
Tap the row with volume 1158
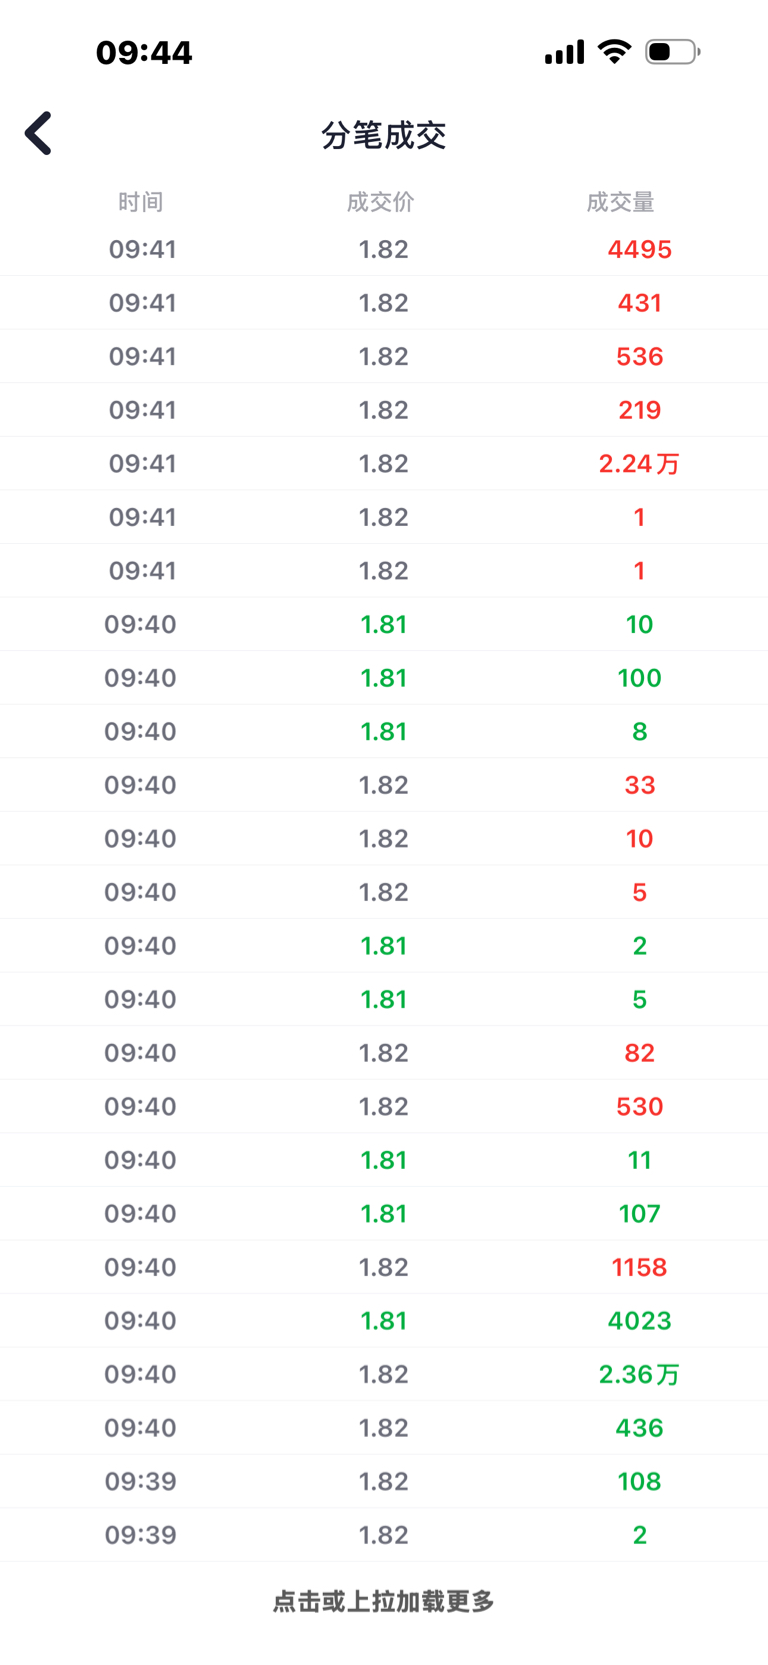point(384,1267)
